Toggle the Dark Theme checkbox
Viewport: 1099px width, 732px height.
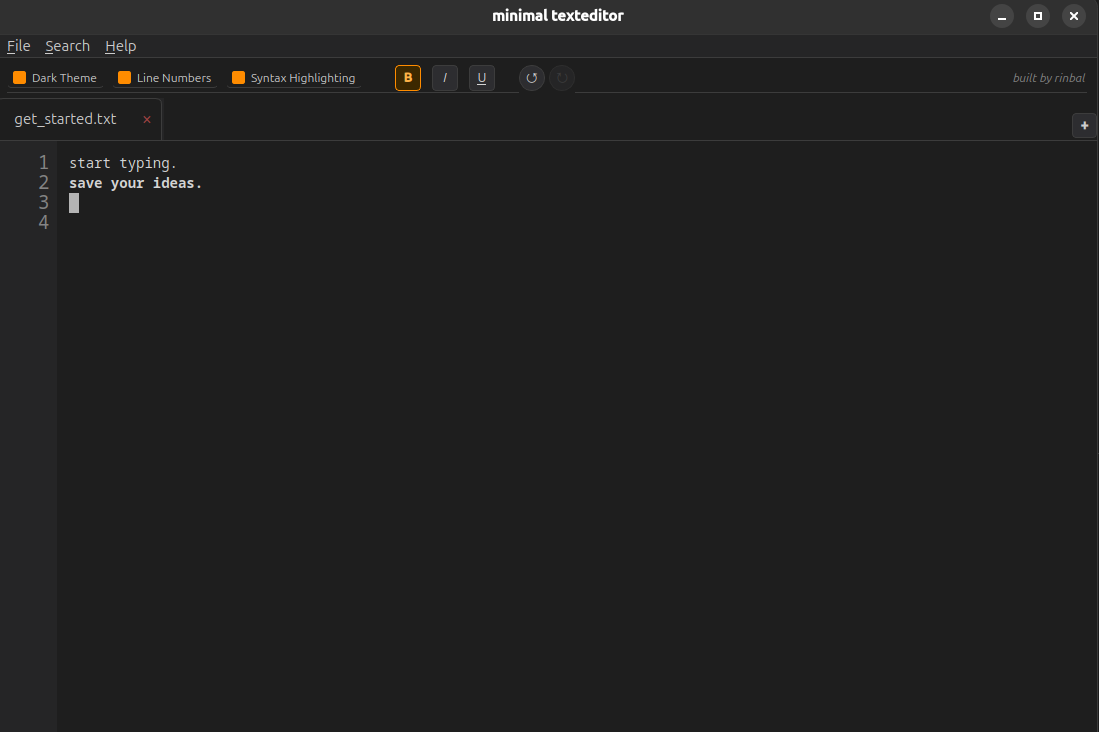pos(20,78)
